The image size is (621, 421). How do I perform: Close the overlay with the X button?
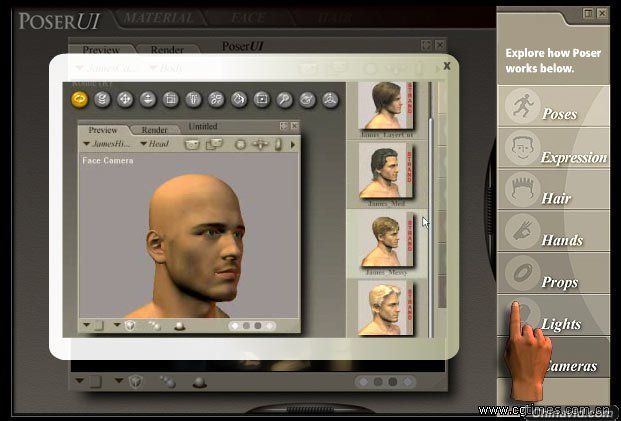[447, 66]
